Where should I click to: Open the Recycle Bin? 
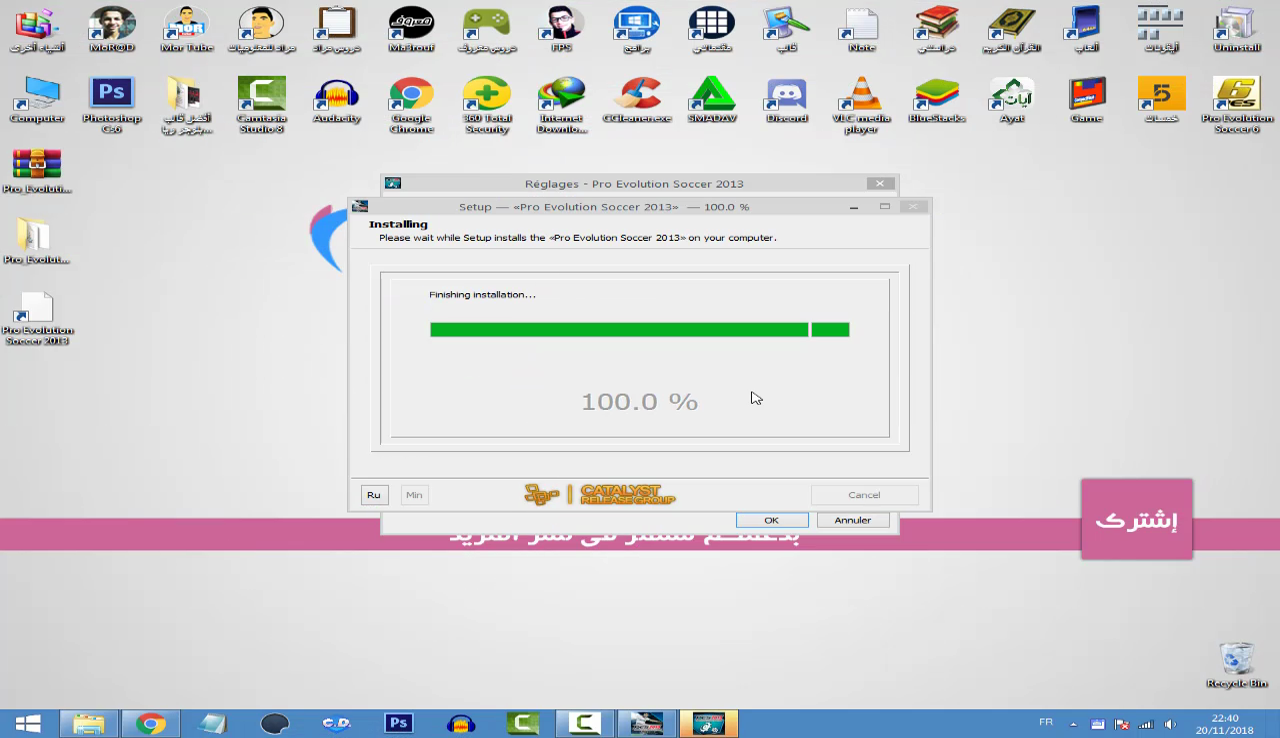coord(1237,665)
